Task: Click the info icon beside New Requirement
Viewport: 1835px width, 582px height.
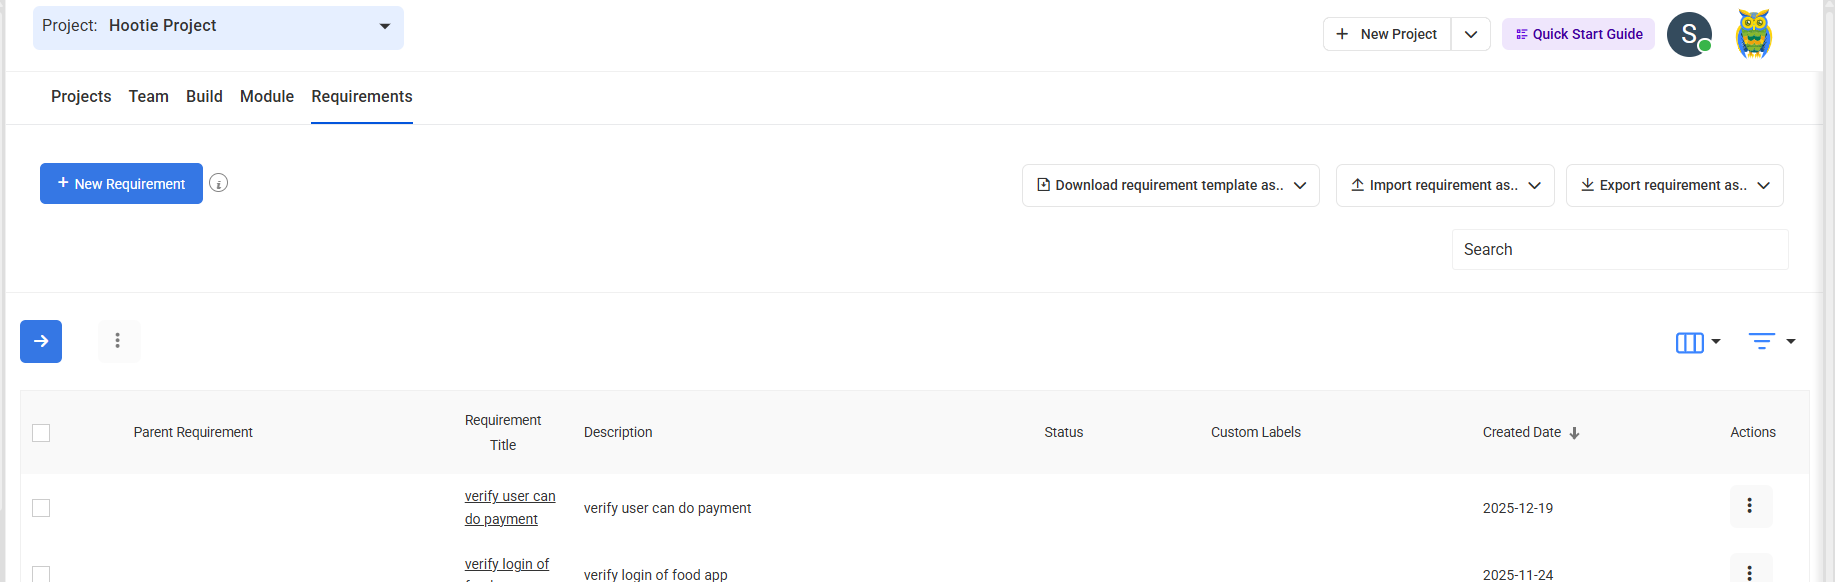Action: pos(219,183)
